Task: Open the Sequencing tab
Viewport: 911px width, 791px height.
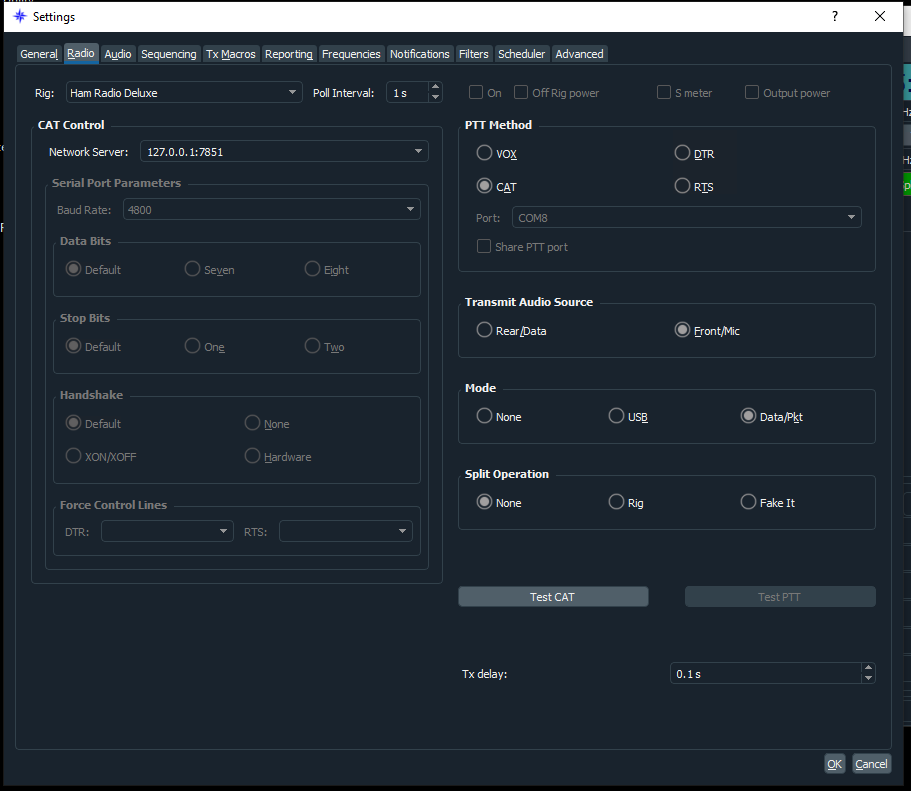Action: [x=168, y=54]
